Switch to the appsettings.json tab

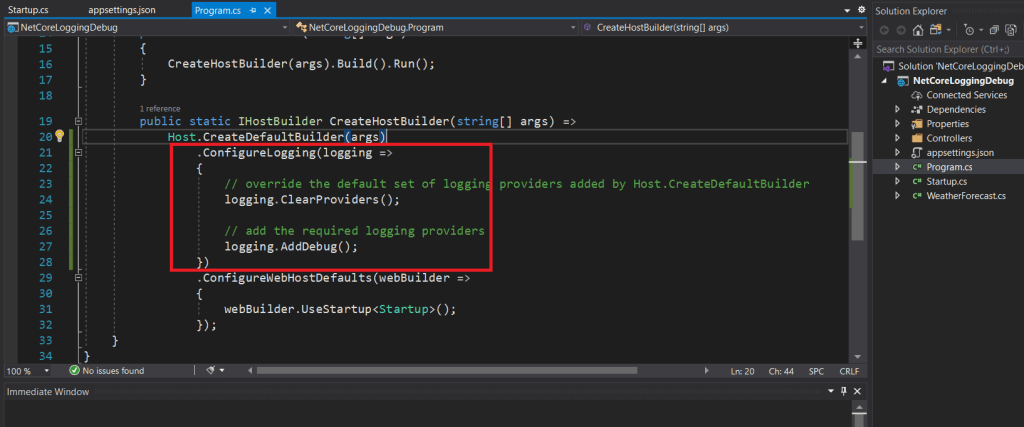(x=123, y=9)
